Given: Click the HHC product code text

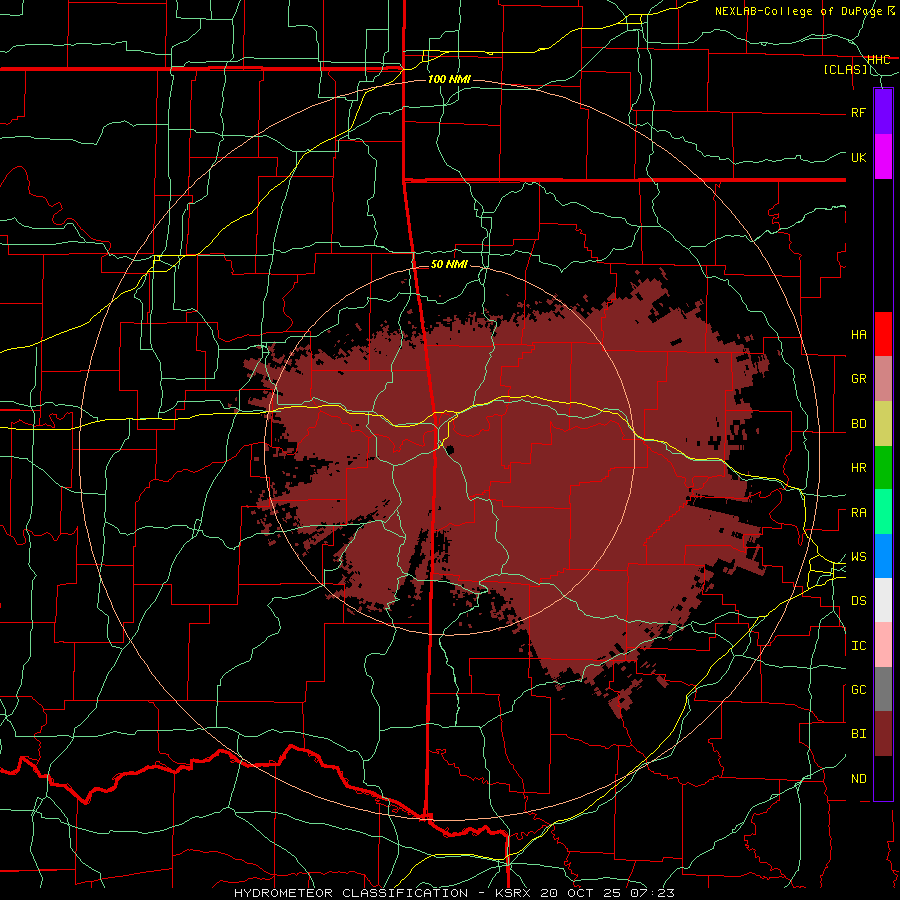Looking at the screenshot, I should tap(878, 60).
